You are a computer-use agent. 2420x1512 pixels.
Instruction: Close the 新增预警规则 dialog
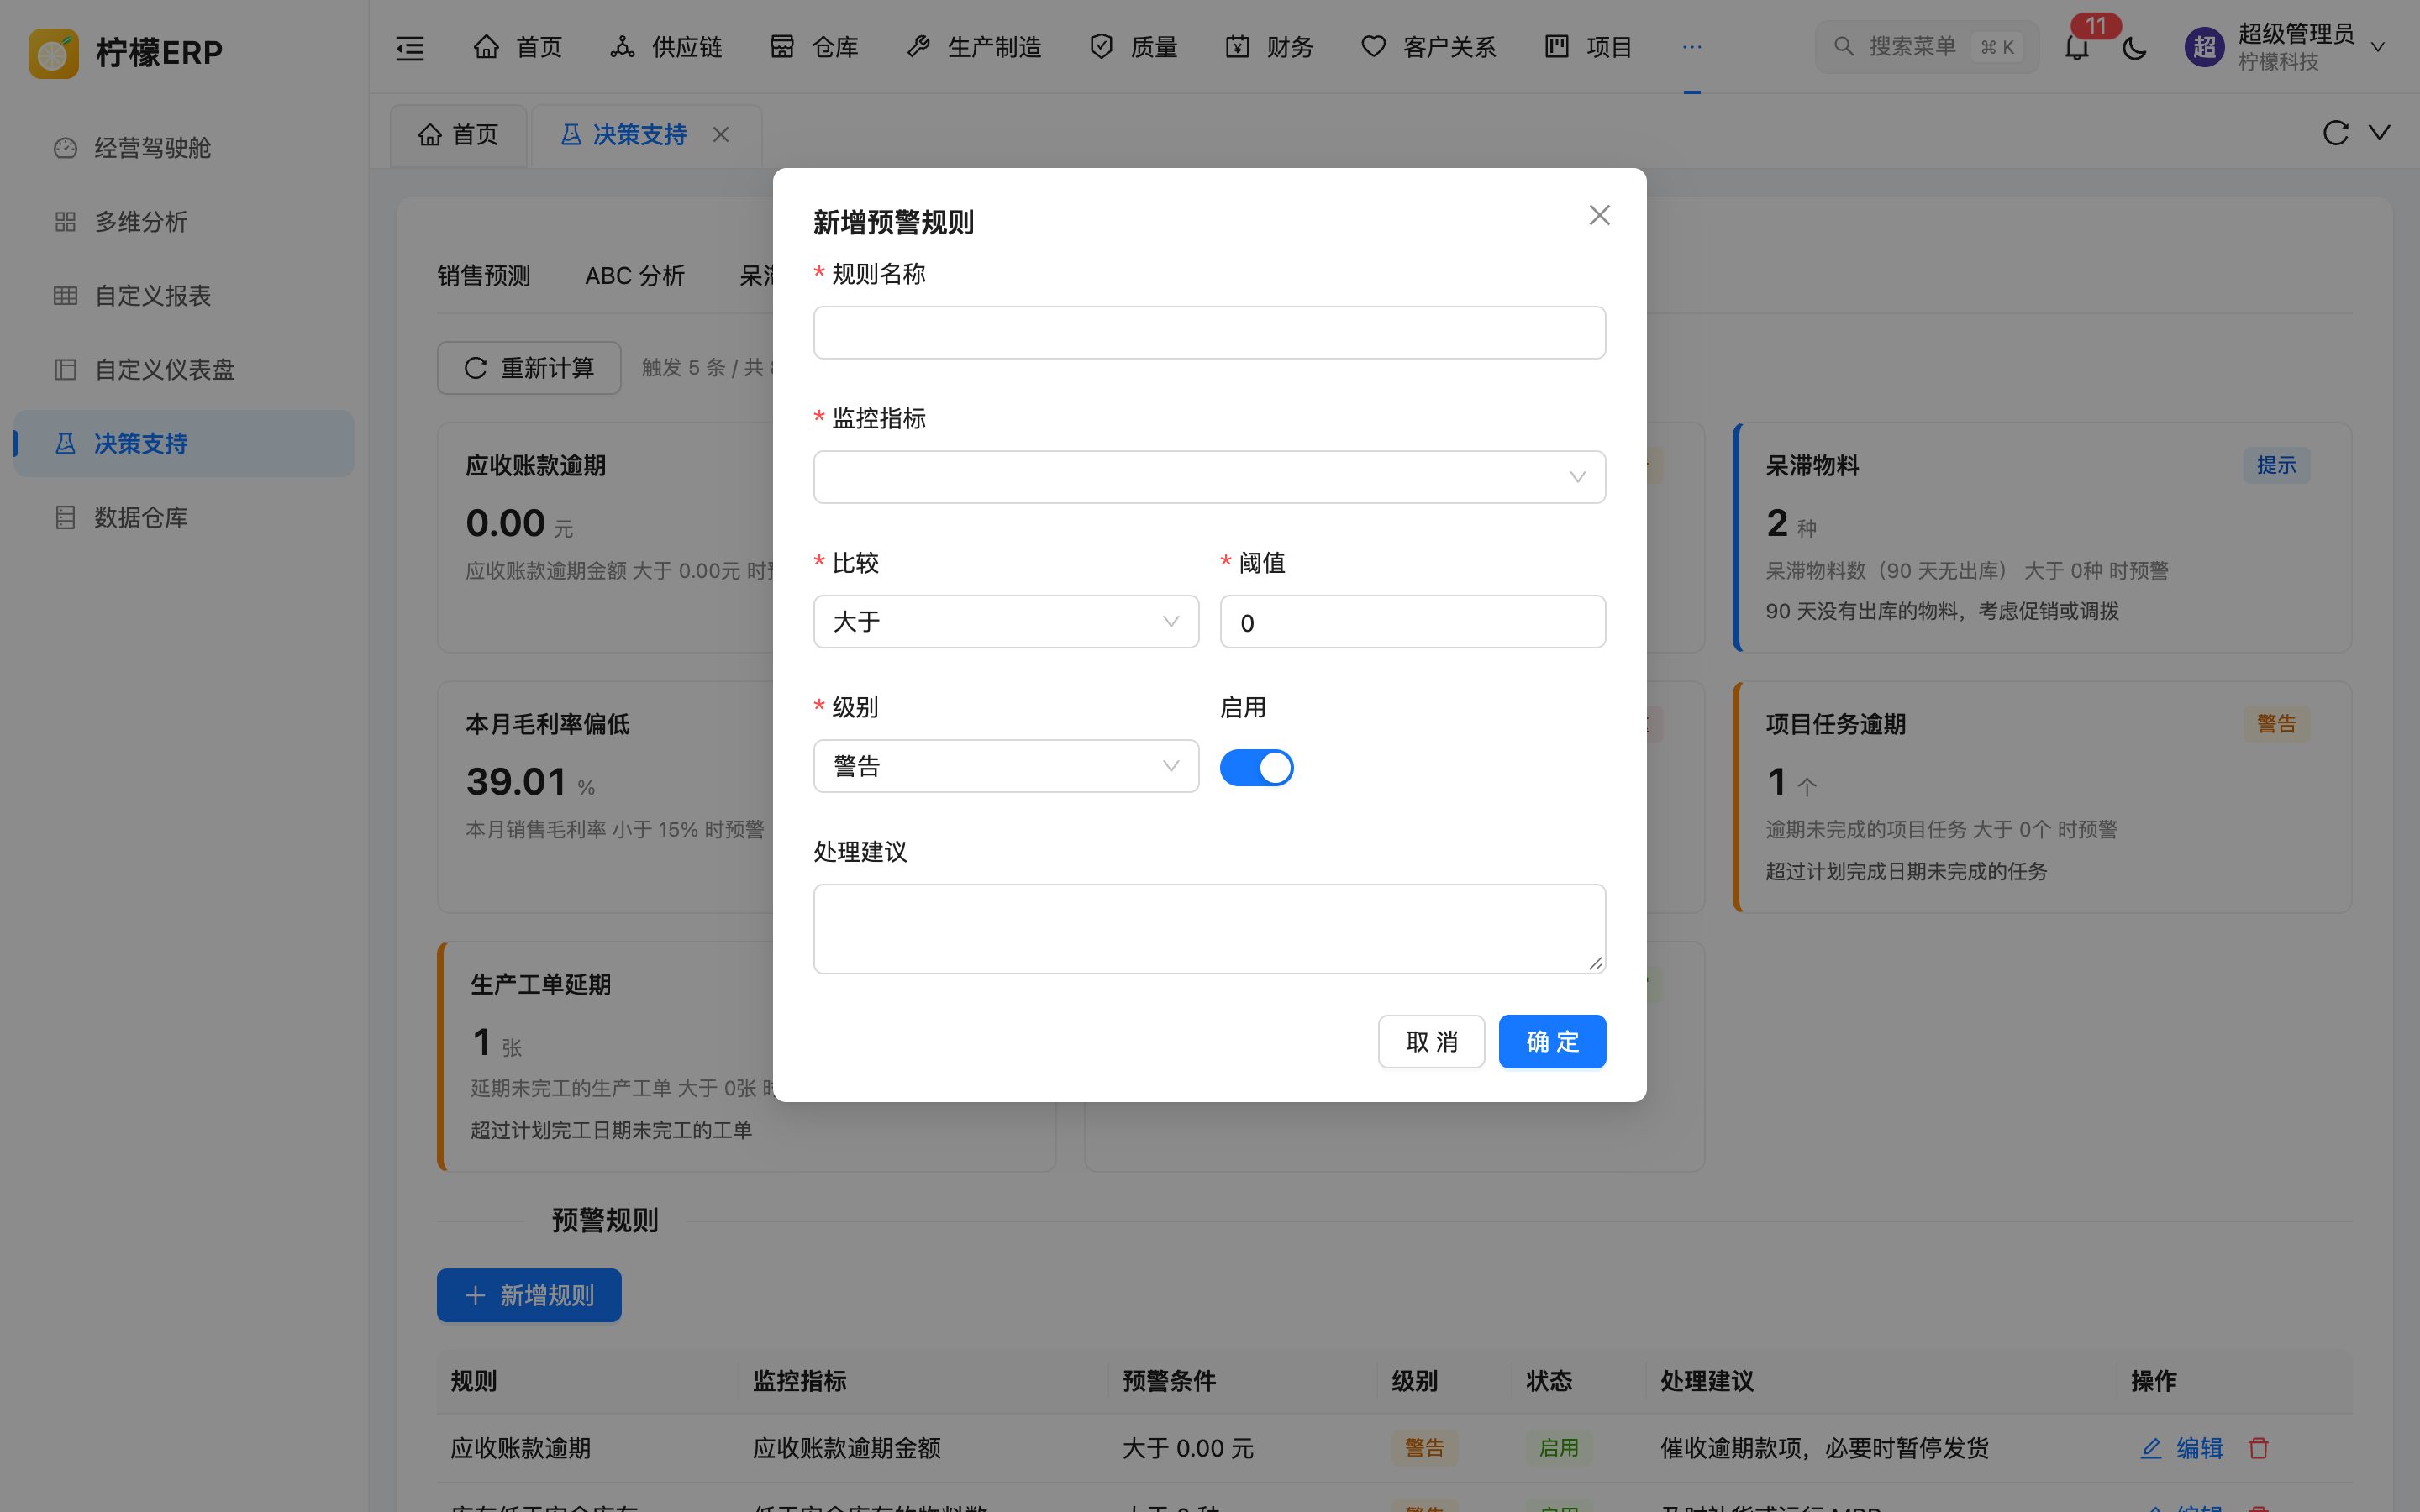tap(1599, 215)
